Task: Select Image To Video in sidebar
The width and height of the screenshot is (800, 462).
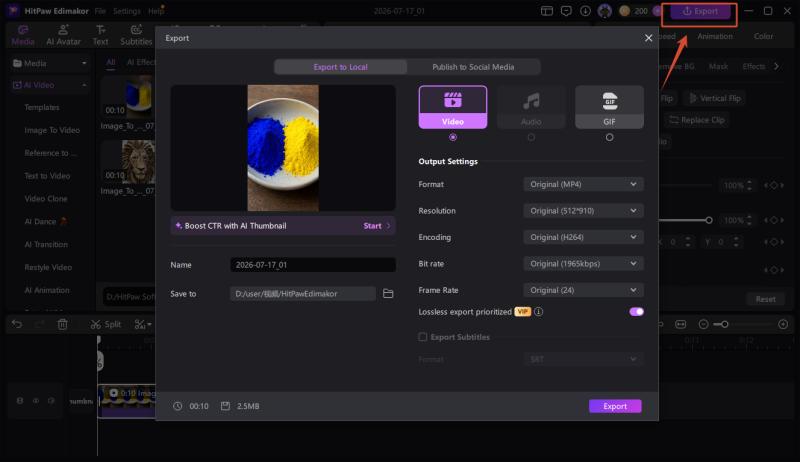Action: point(52,130)
